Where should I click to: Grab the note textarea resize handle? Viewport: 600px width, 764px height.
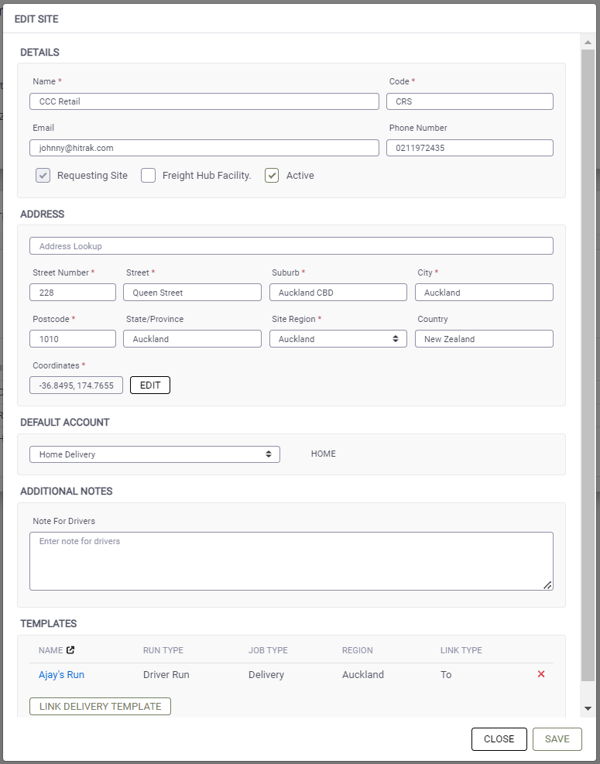(x=547, y=585)
